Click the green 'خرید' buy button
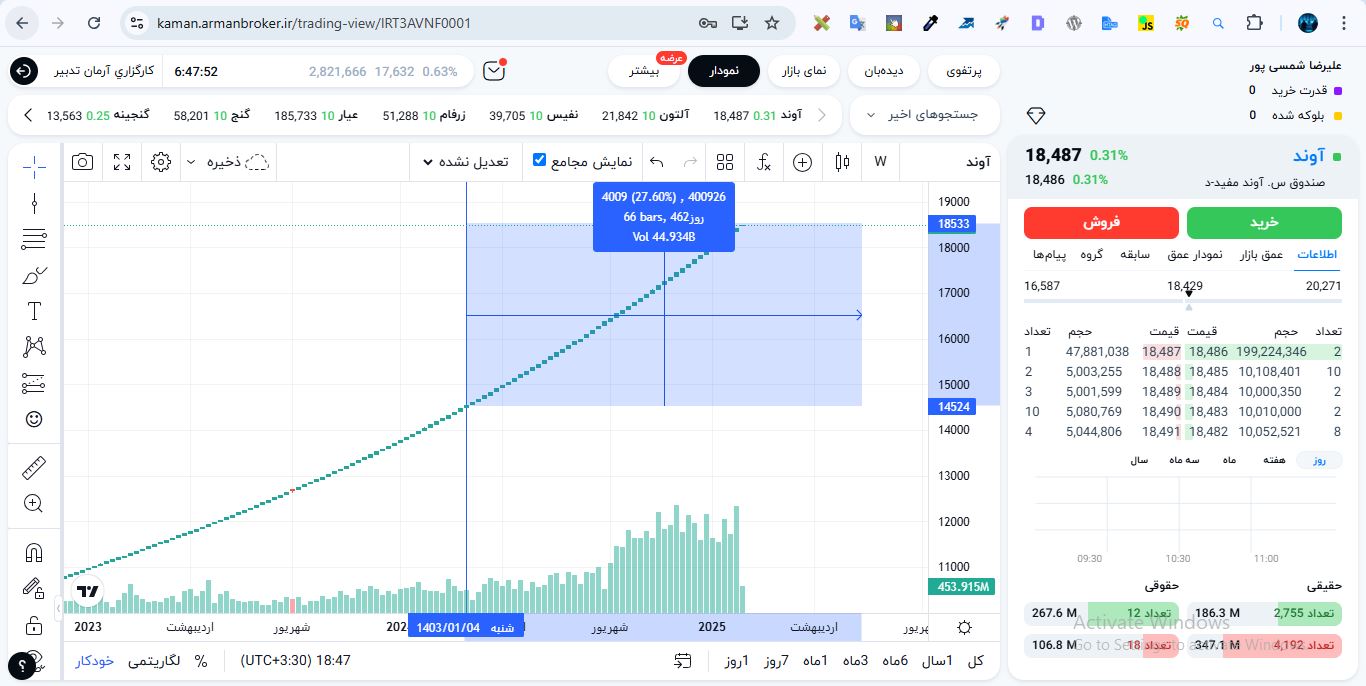The height and width of the screenshot is (686, 1366). (1264, 222)
